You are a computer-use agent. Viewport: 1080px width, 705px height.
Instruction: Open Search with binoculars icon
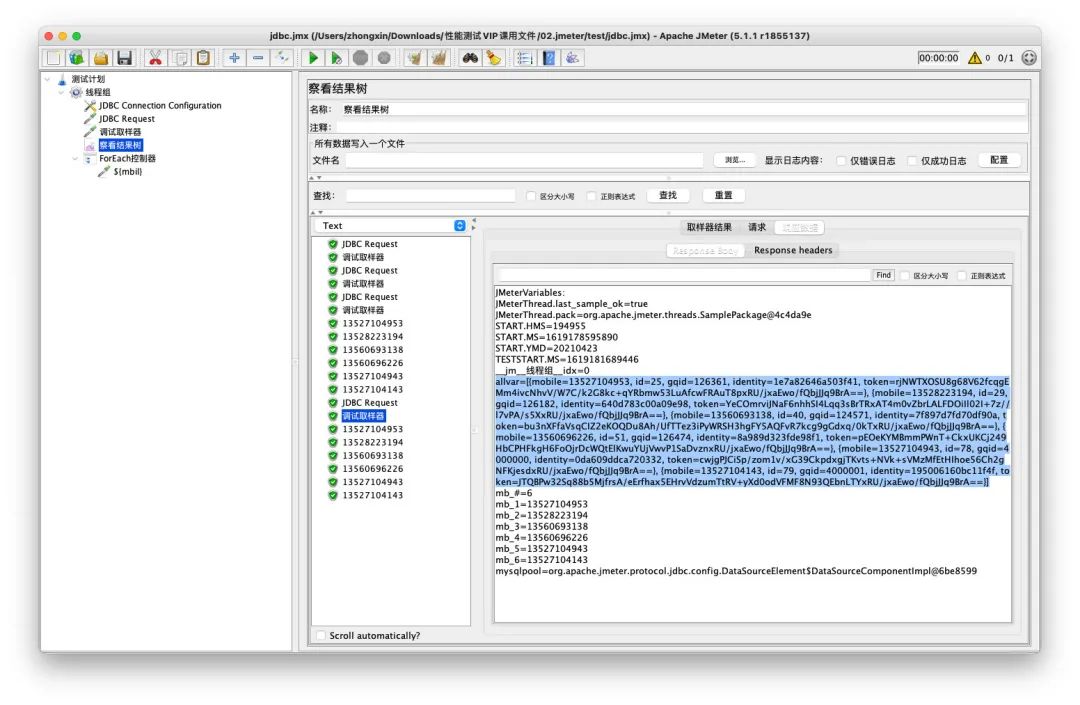pyautogui.click(x=470, y=58)
